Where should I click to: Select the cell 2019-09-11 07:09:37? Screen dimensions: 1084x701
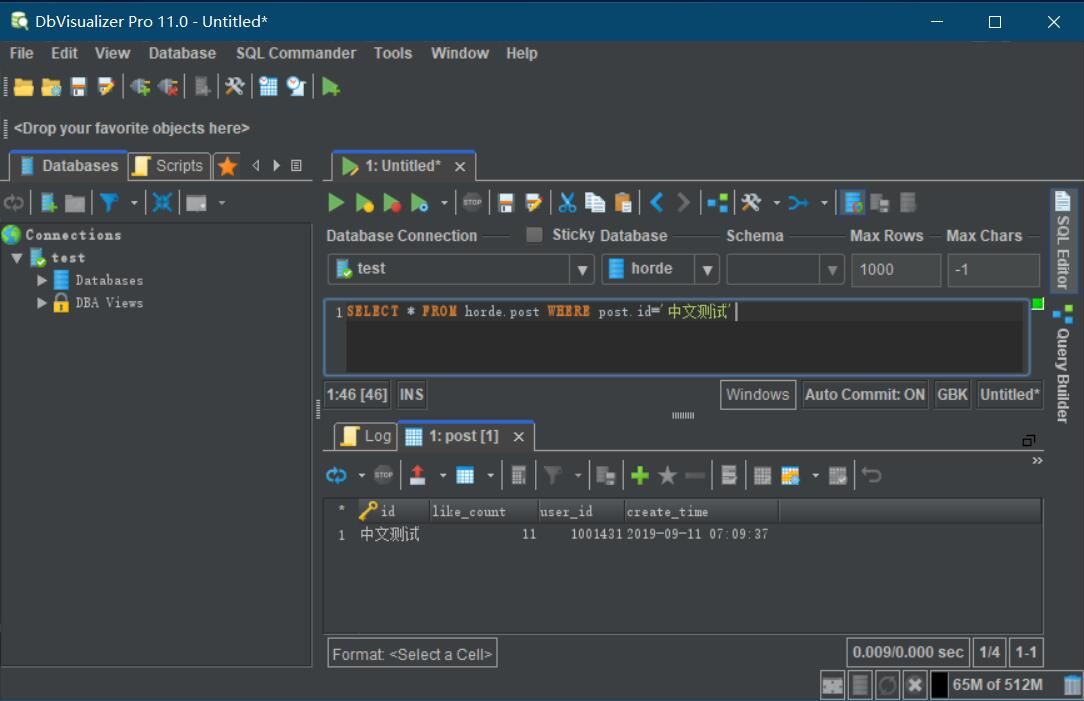[701, 534]
